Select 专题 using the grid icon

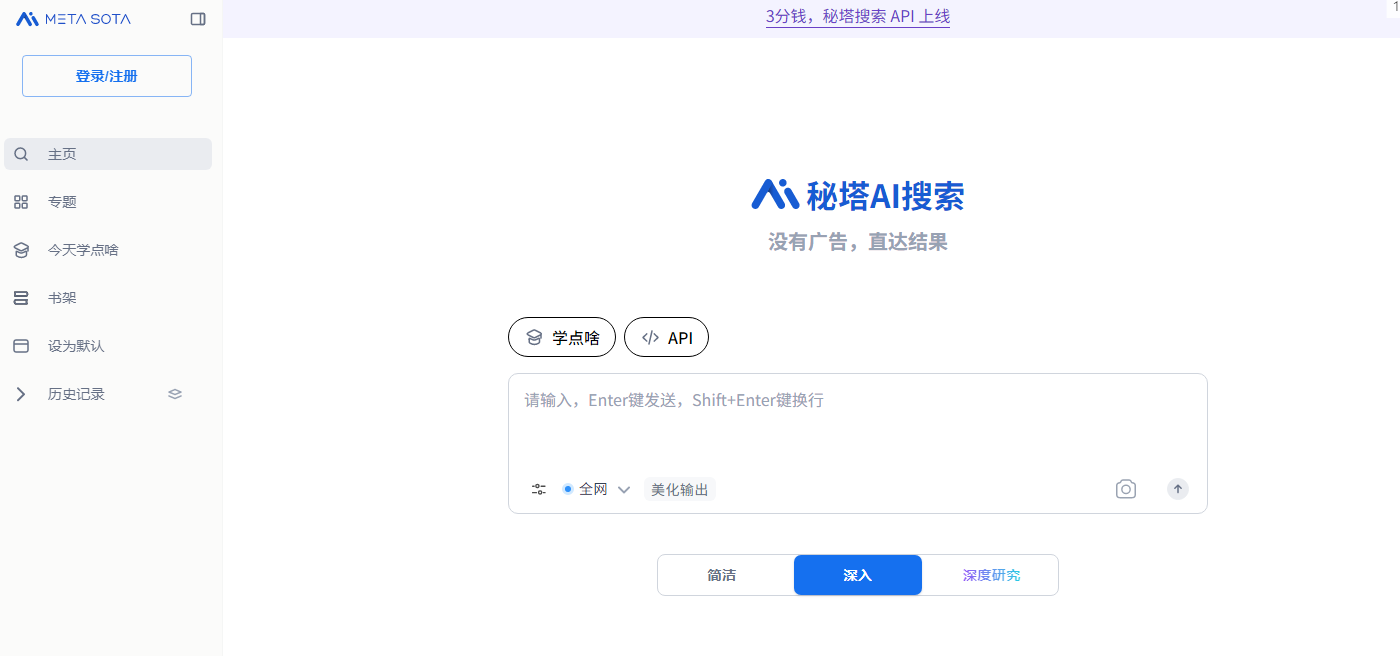click(x=21, y=201)
